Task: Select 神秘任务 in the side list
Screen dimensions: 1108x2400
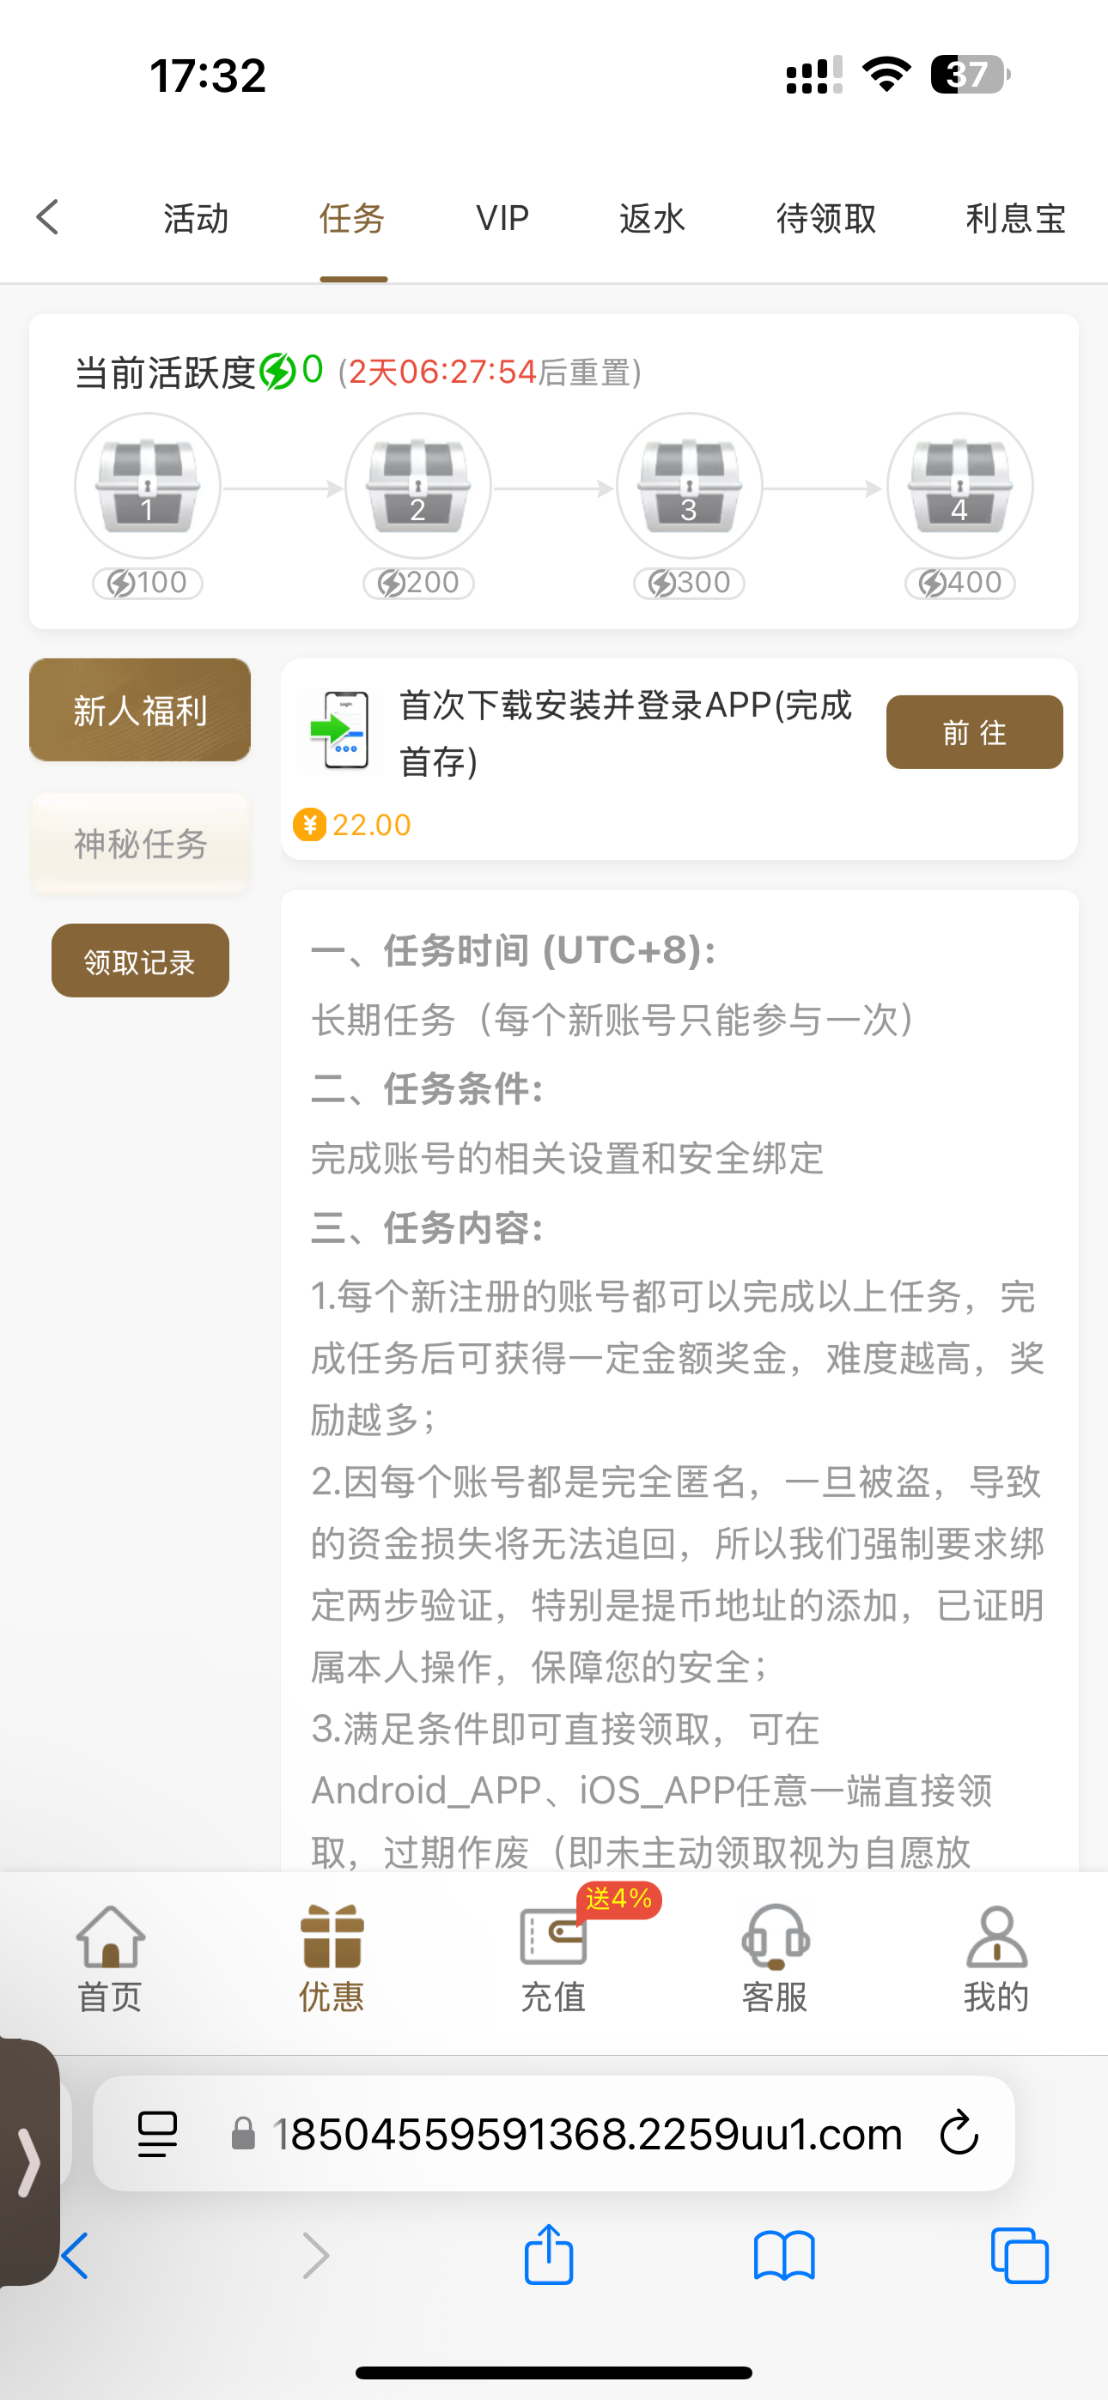Action: click(140, 843)
